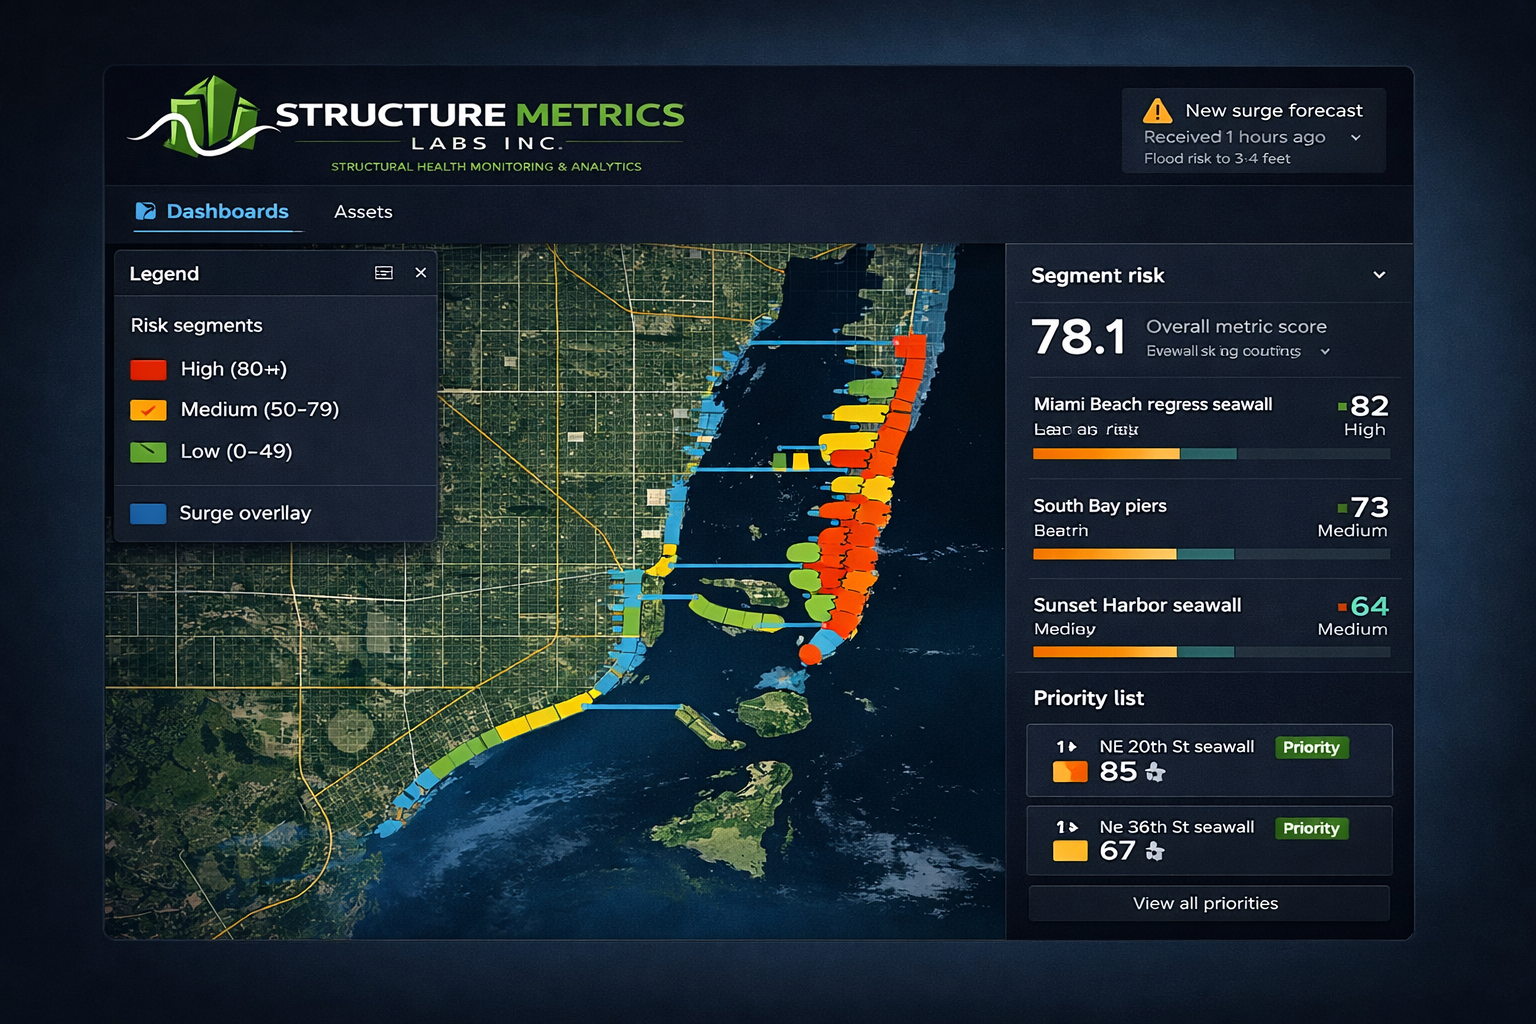Select the Dashboards tab icon
Screen dimensions: 1536x1024
[x=146, y=211]
